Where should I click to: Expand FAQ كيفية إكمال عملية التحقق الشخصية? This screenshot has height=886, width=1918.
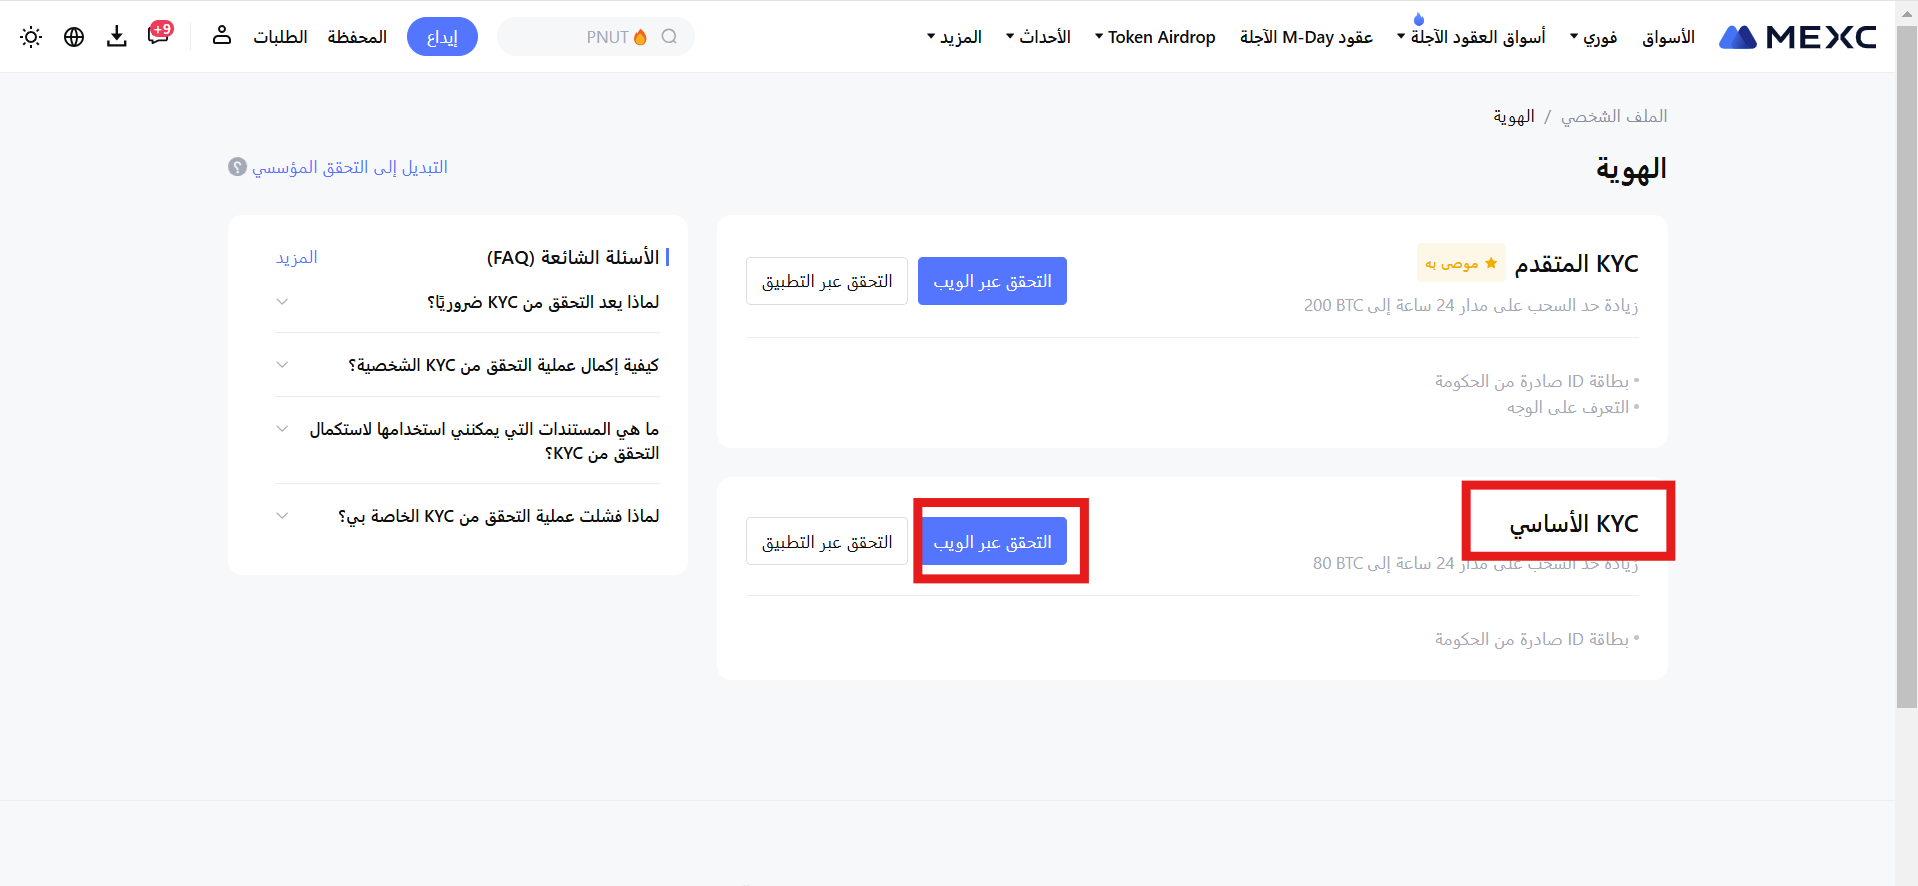click(467, 365)
